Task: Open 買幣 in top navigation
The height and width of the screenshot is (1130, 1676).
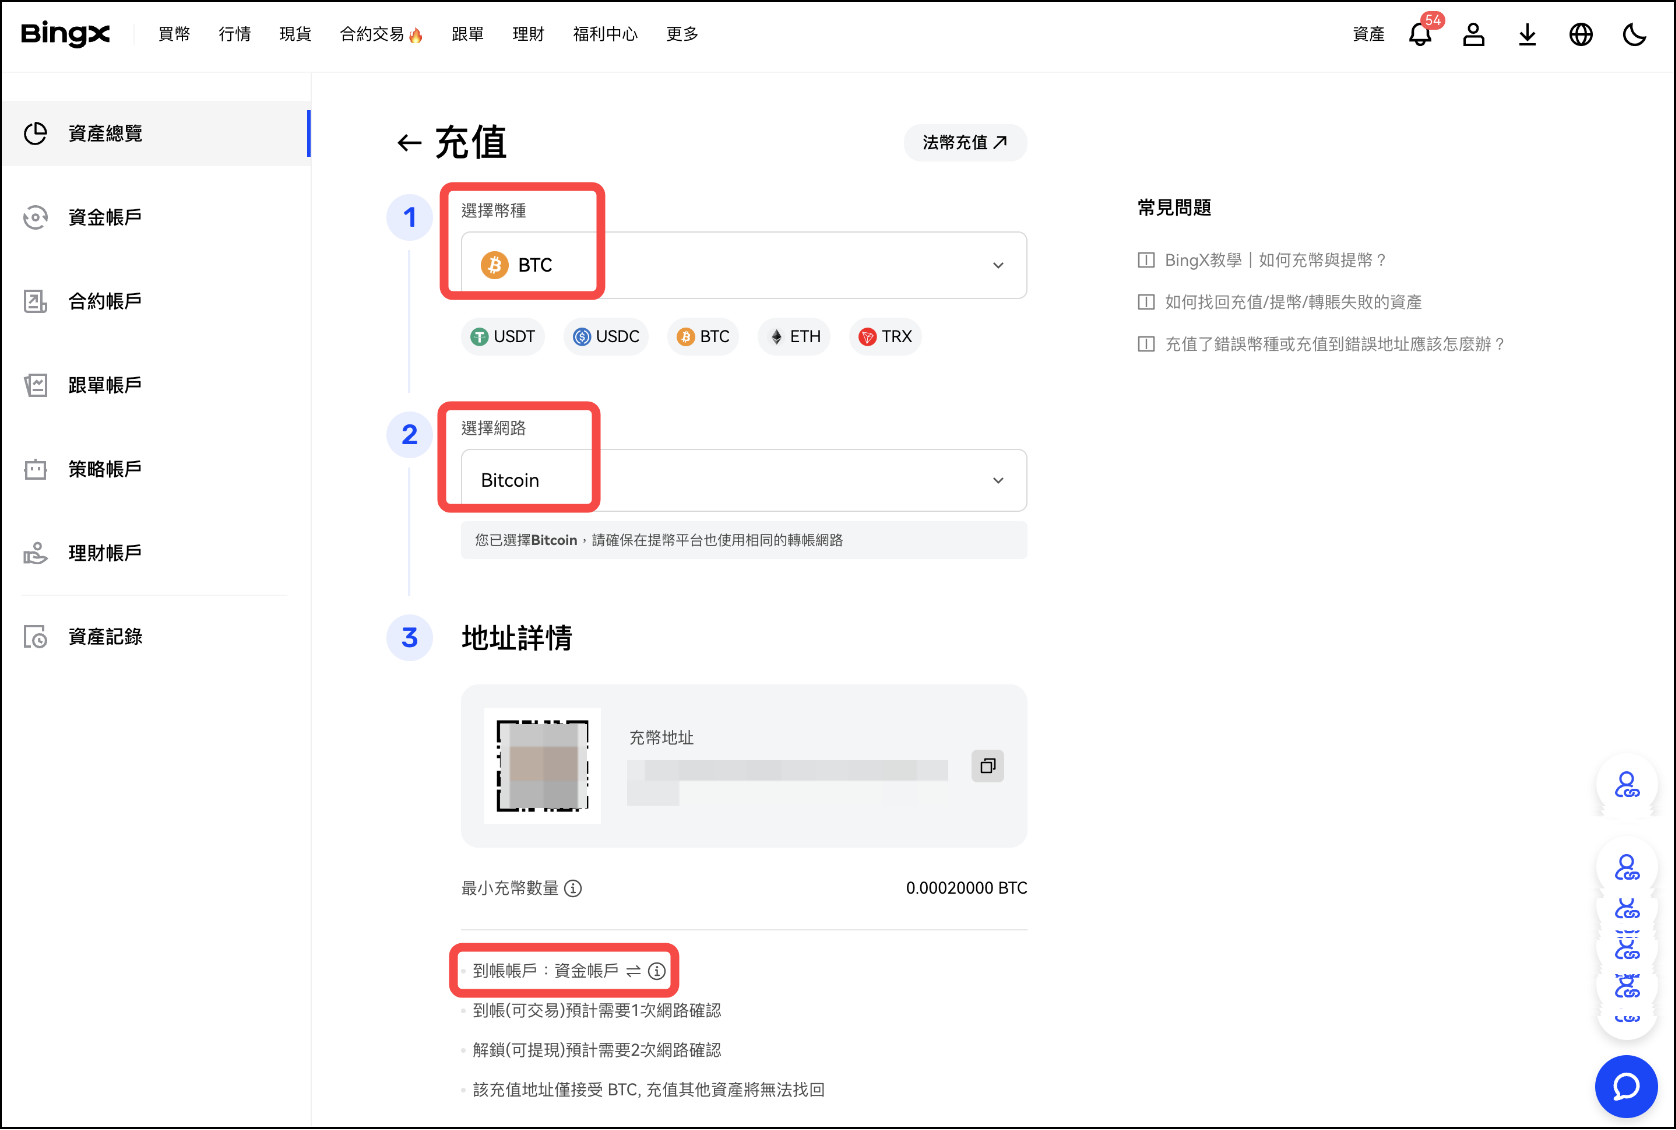Action: pos(174,34)
